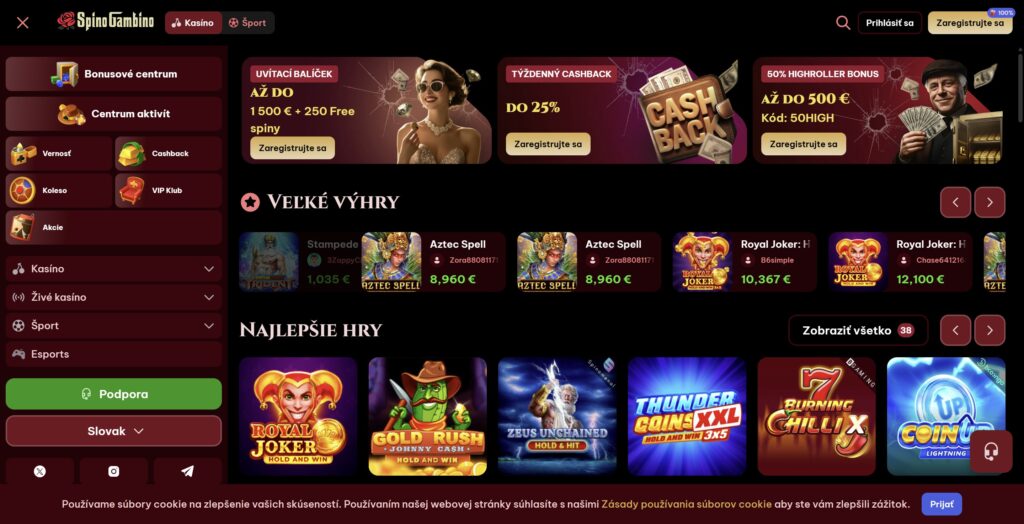Open the live chat headset bubble

coord(991,451)
